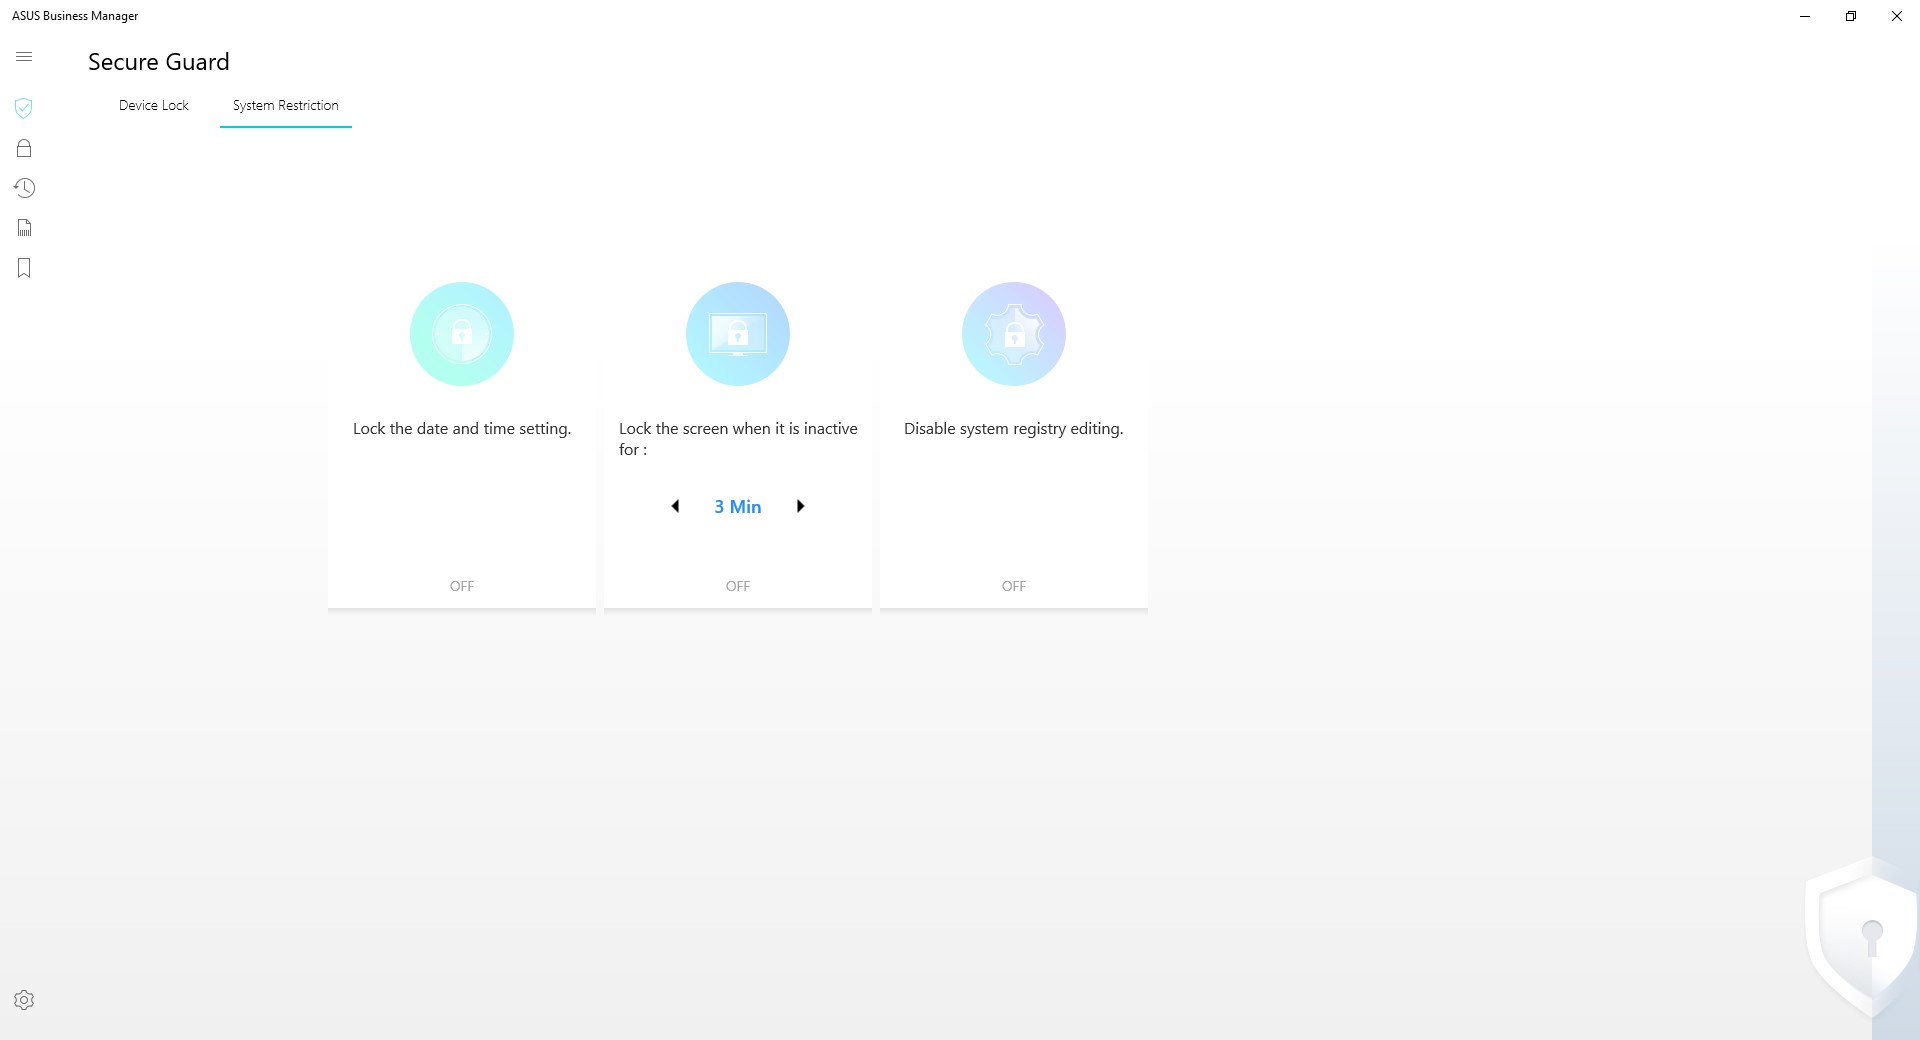
Task: Open the hamburger navigation menu
Action: tap(24, 57)
